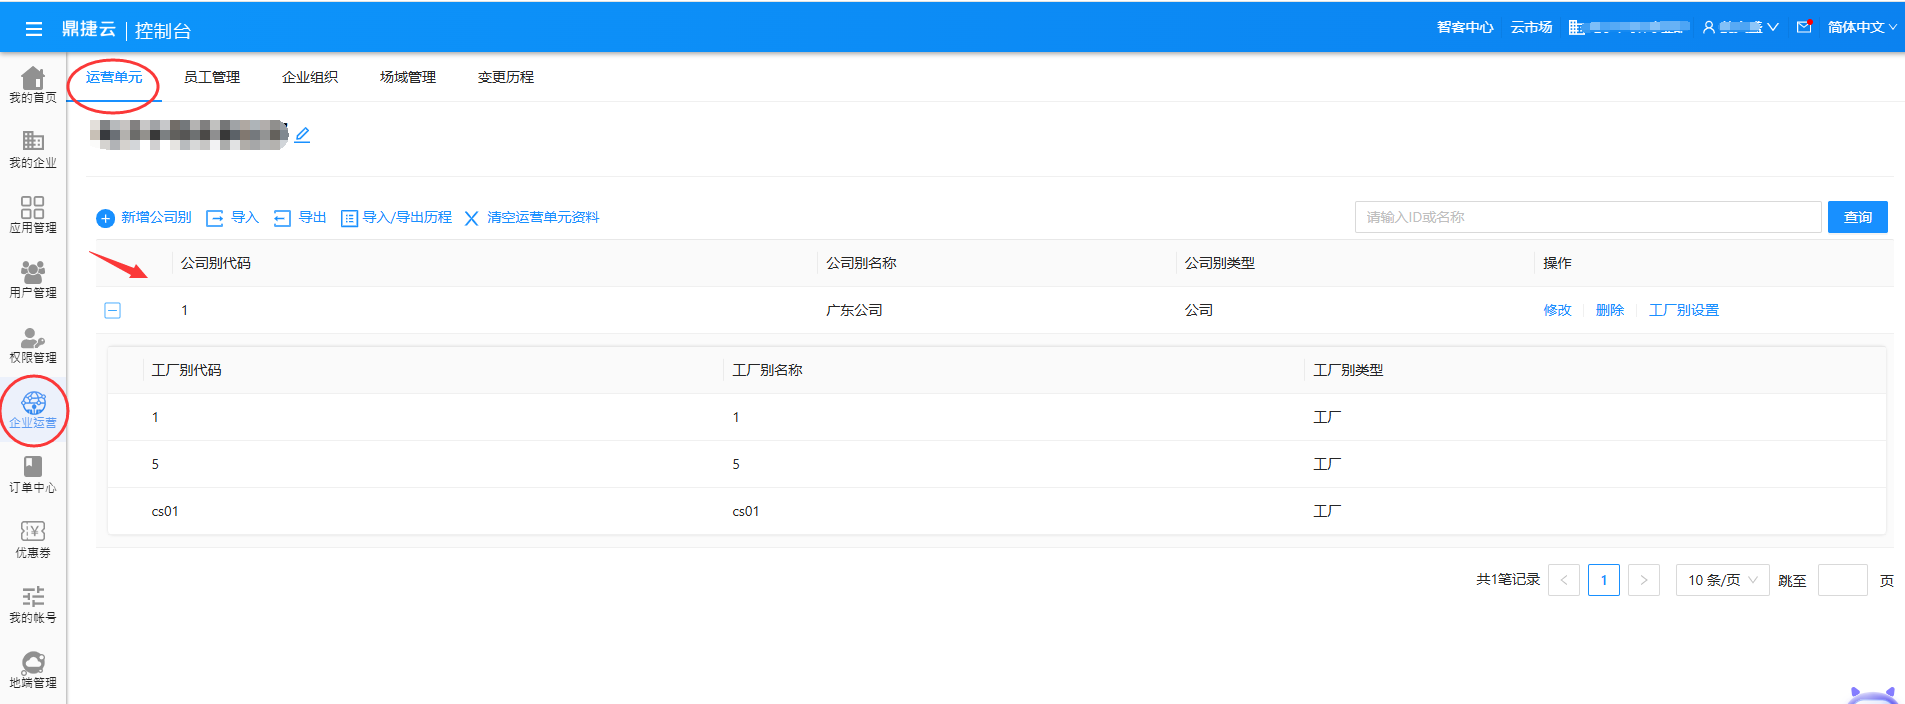Go to 我的首页 in sidebar

point(33,84)
